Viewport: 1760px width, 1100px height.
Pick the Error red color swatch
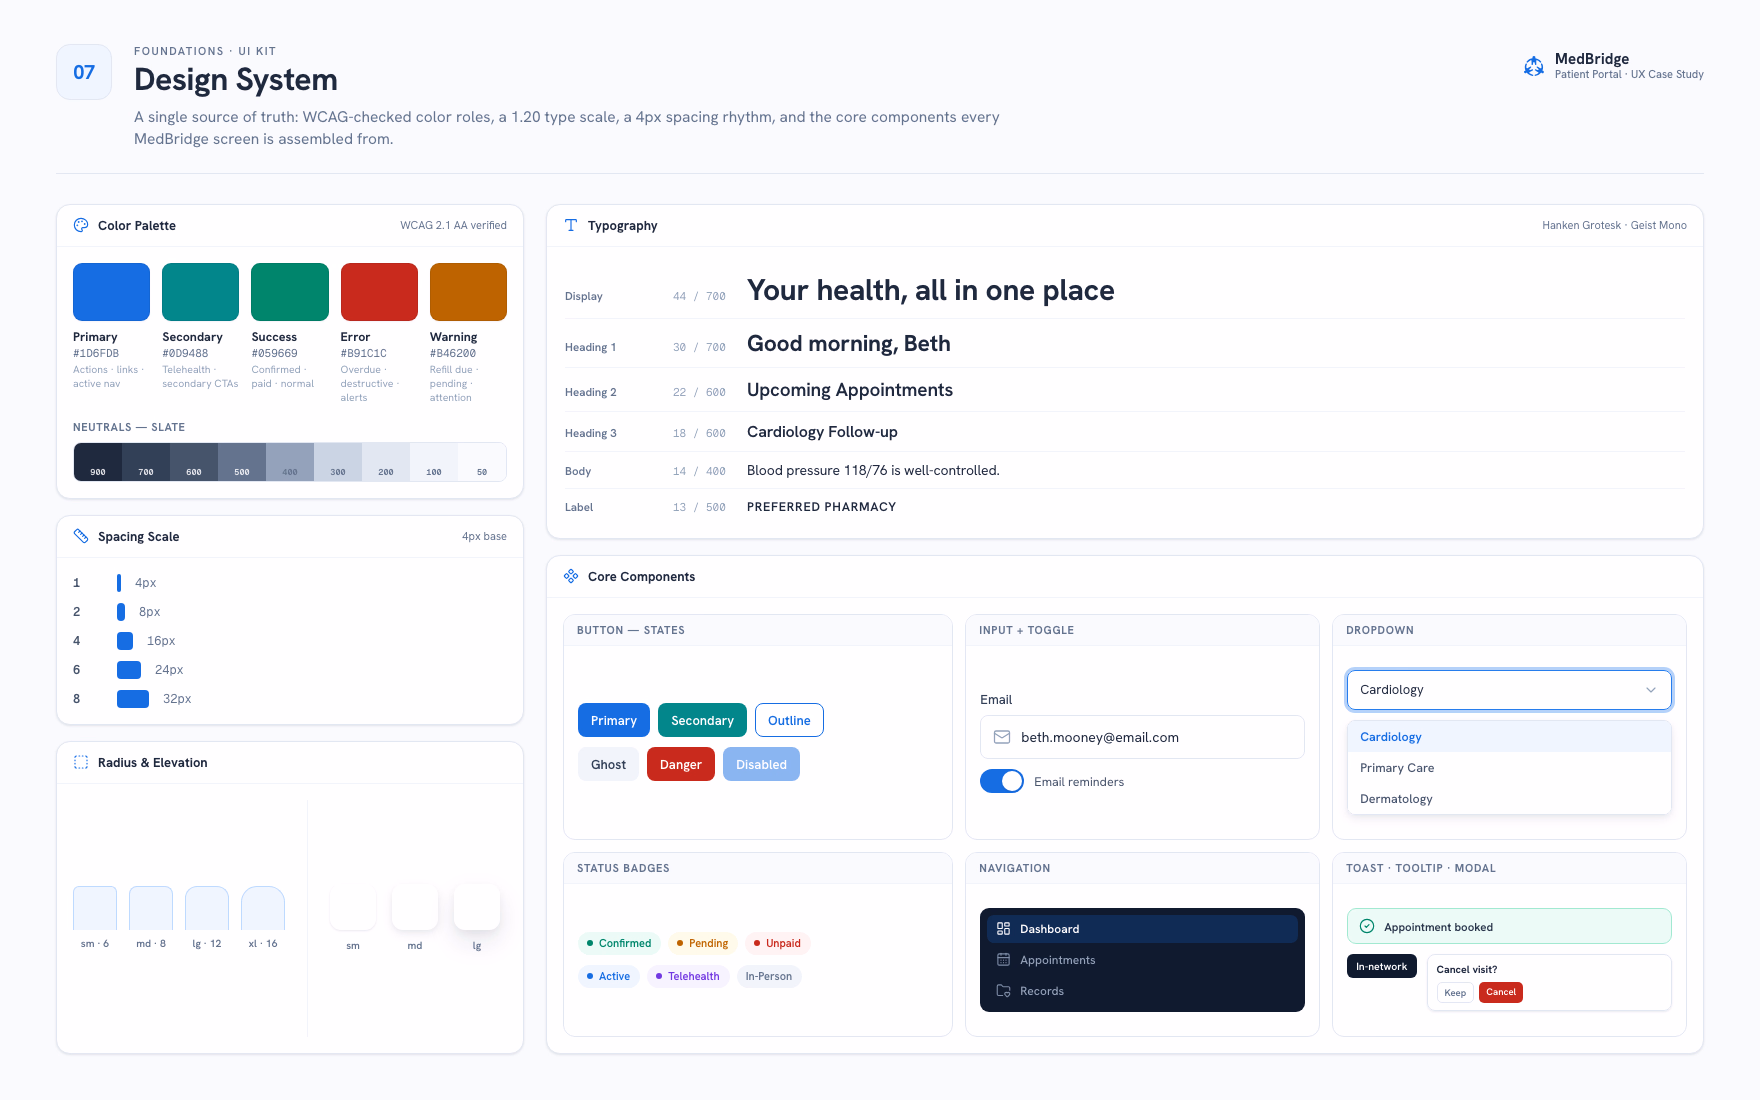pos(379,292)
